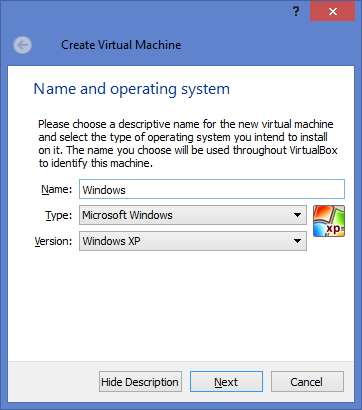362x410 pixels.
Task: Click the back arrow icon
Action: pos(23,45)
